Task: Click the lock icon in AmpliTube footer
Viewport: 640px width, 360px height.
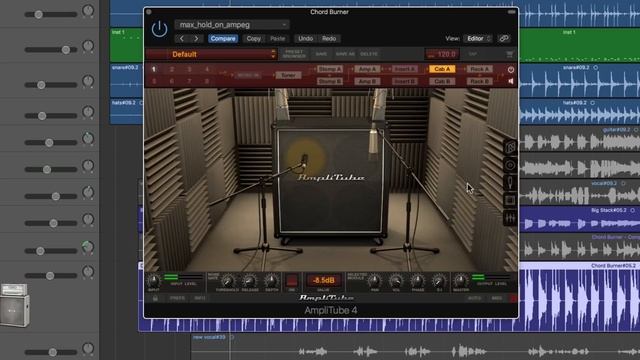Action: (x=155, y=298)
